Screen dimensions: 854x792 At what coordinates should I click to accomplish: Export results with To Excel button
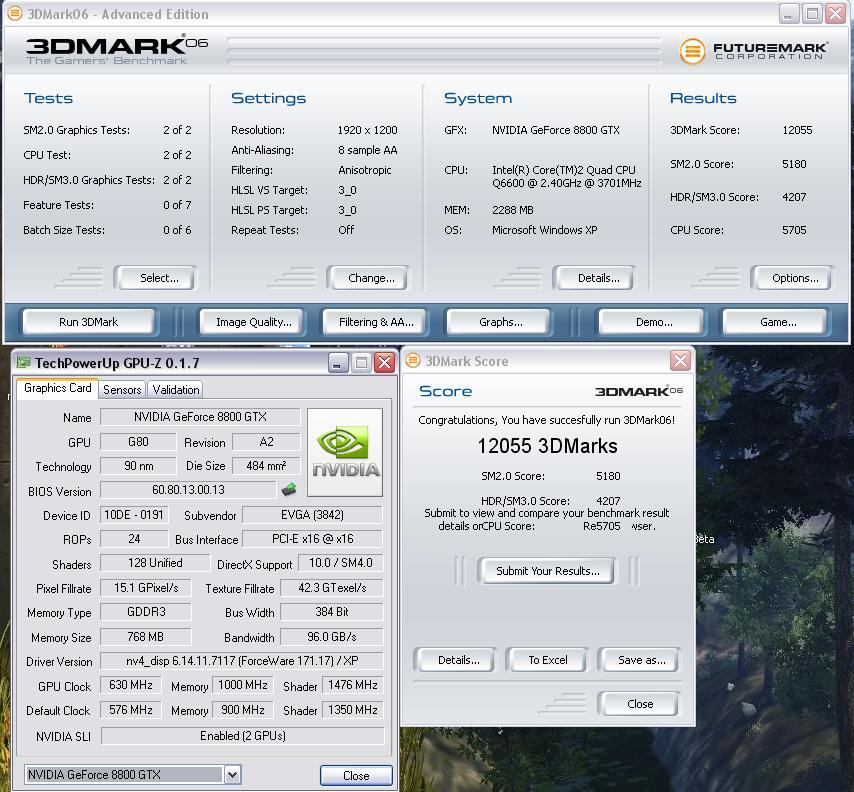click(547, 660)
